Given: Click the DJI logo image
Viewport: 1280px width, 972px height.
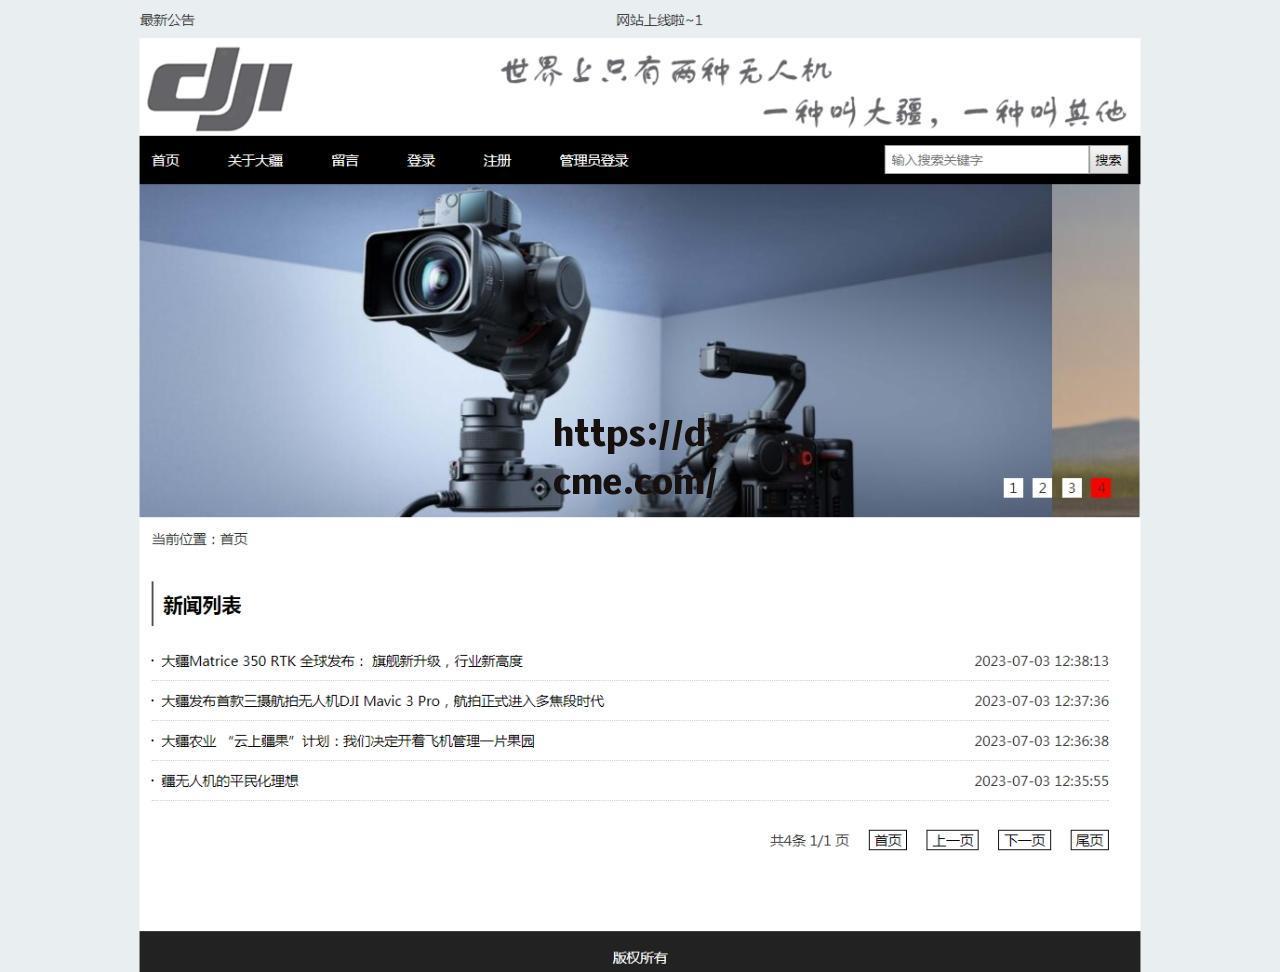Looking at the screenshot, I should pyautogui.click(x=220, y=87).
